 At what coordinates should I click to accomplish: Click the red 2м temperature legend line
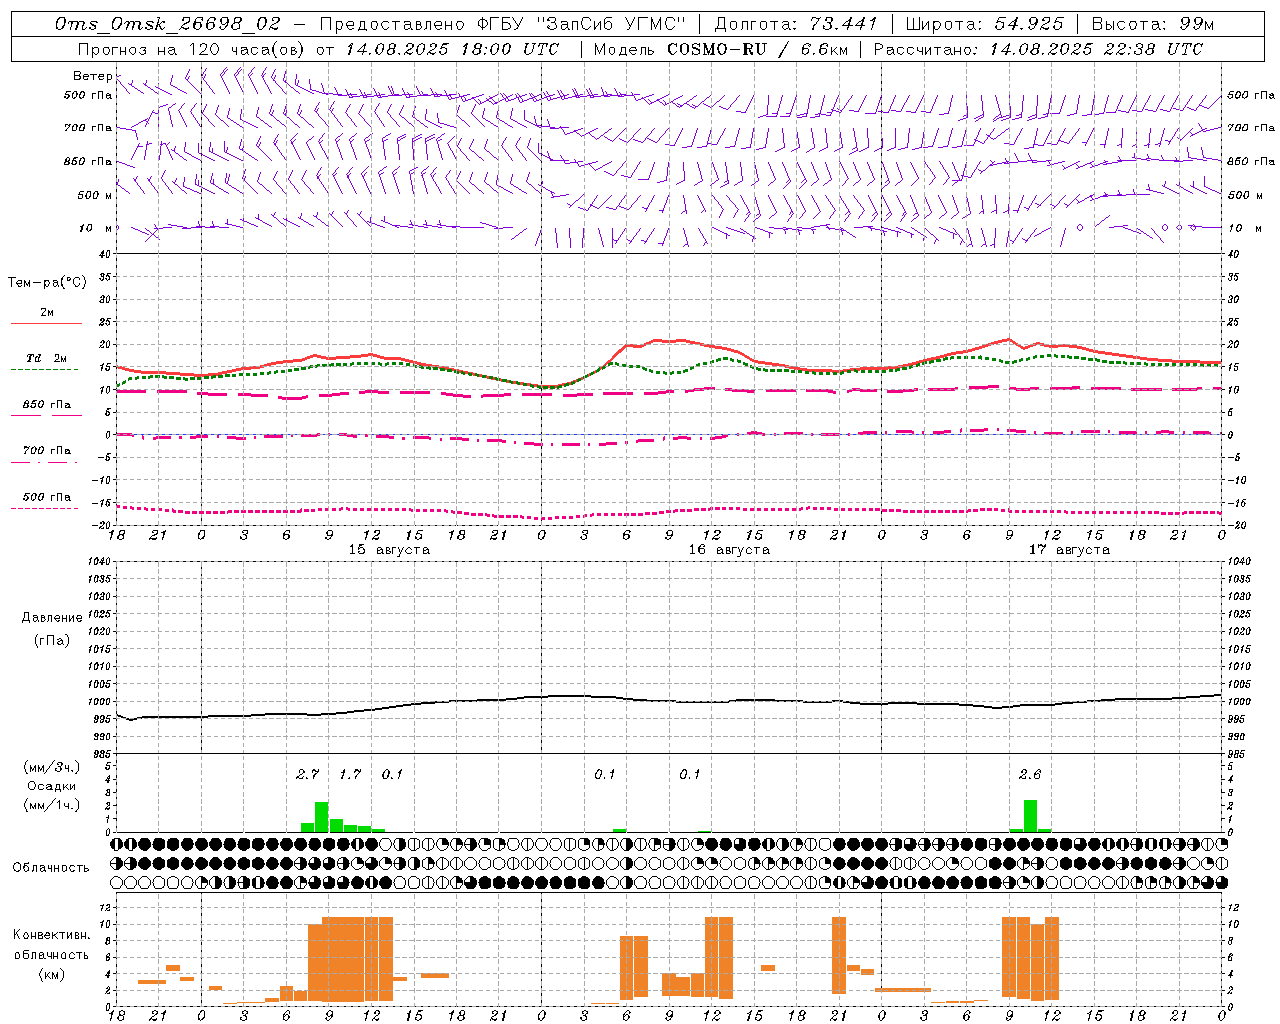(x=46, y=323)
